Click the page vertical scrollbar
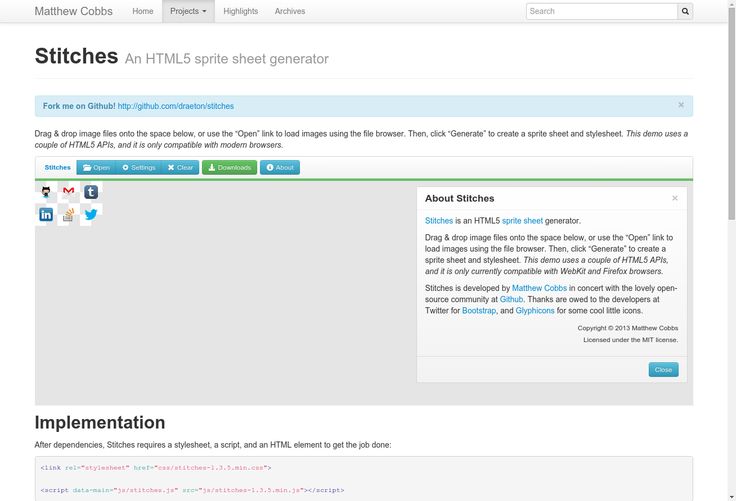This screenshot has width=736, height=501. tap(731, 113)
